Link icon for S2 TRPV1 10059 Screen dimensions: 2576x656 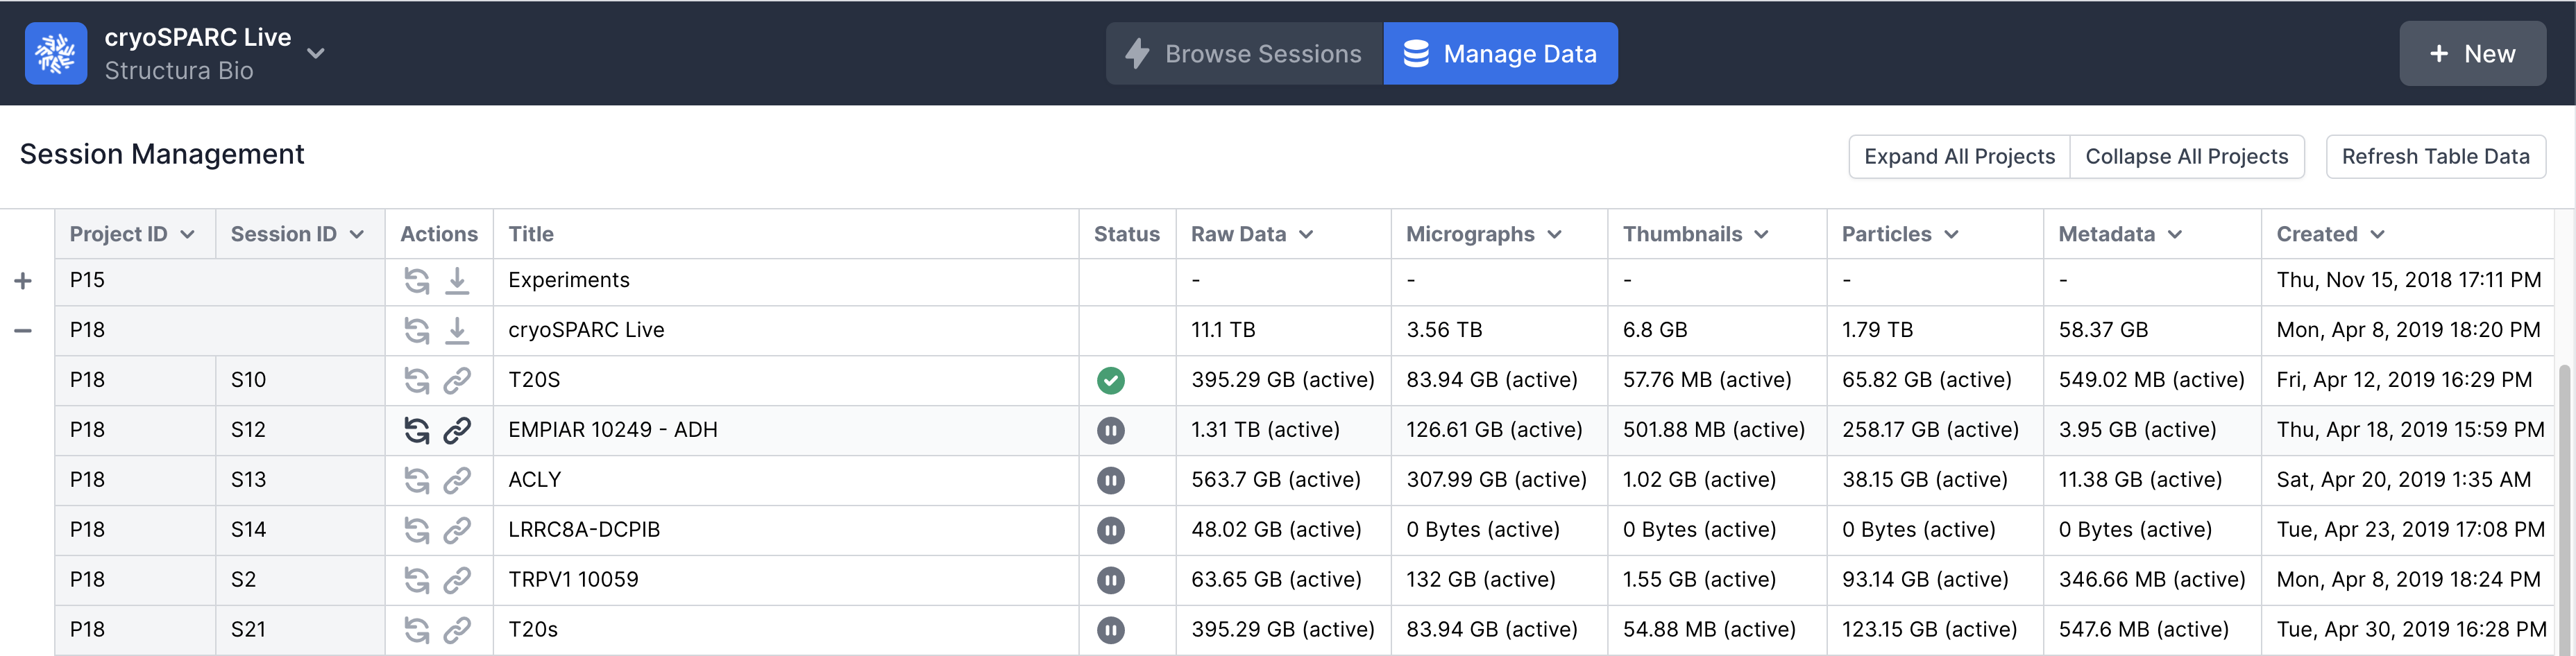click(457, 581)
